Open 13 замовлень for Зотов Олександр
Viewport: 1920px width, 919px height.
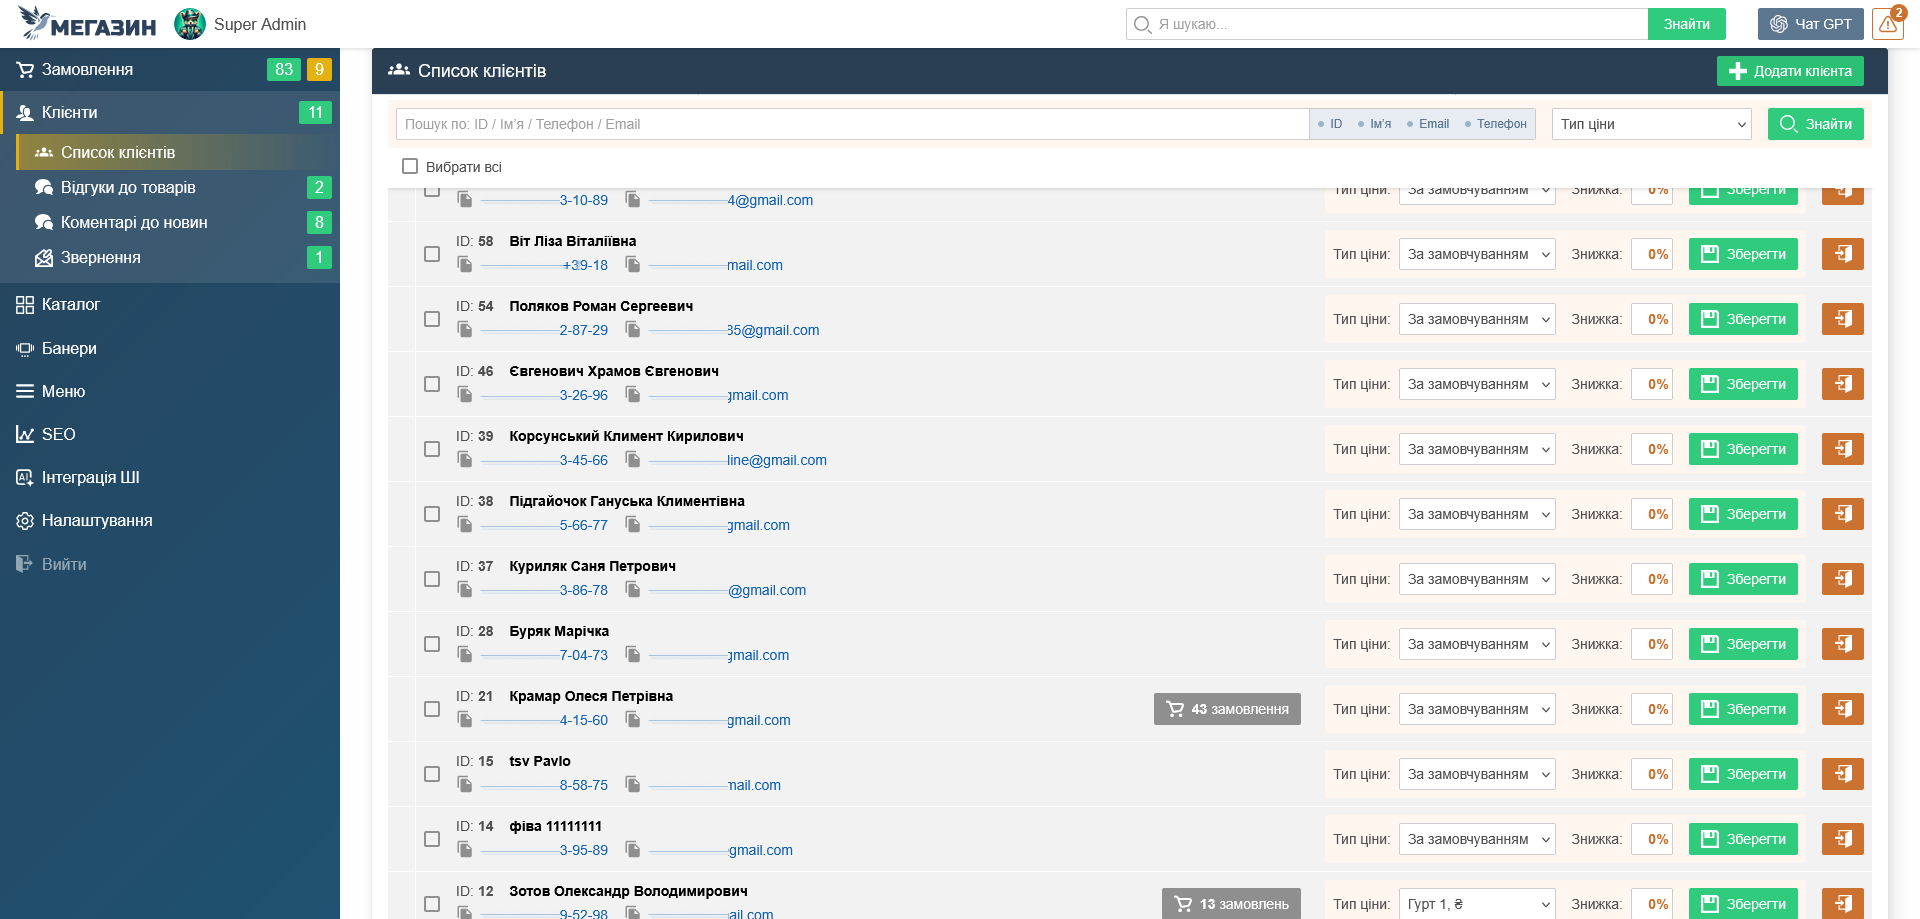click(x=1231, y=903)
